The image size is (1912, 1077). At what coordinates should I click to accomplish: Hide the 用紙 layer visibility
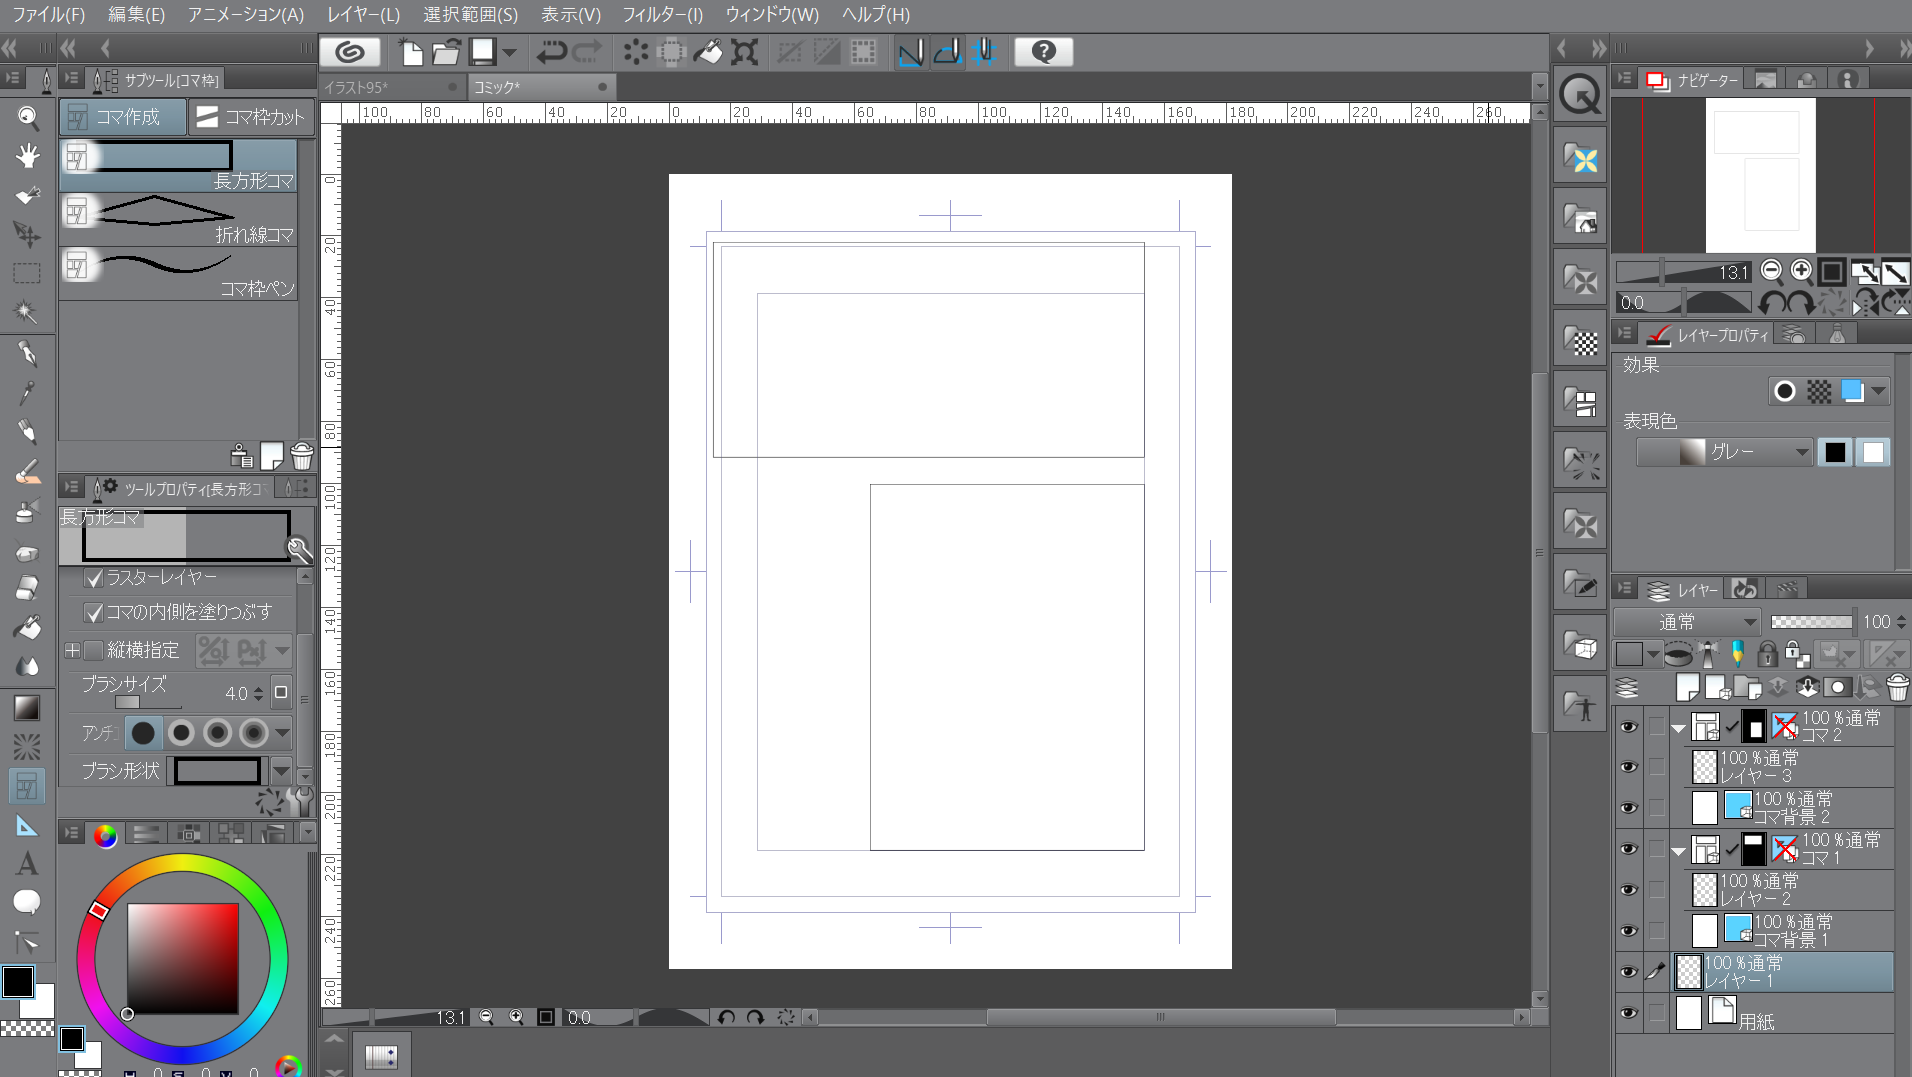click(x=1629, y=1013)
